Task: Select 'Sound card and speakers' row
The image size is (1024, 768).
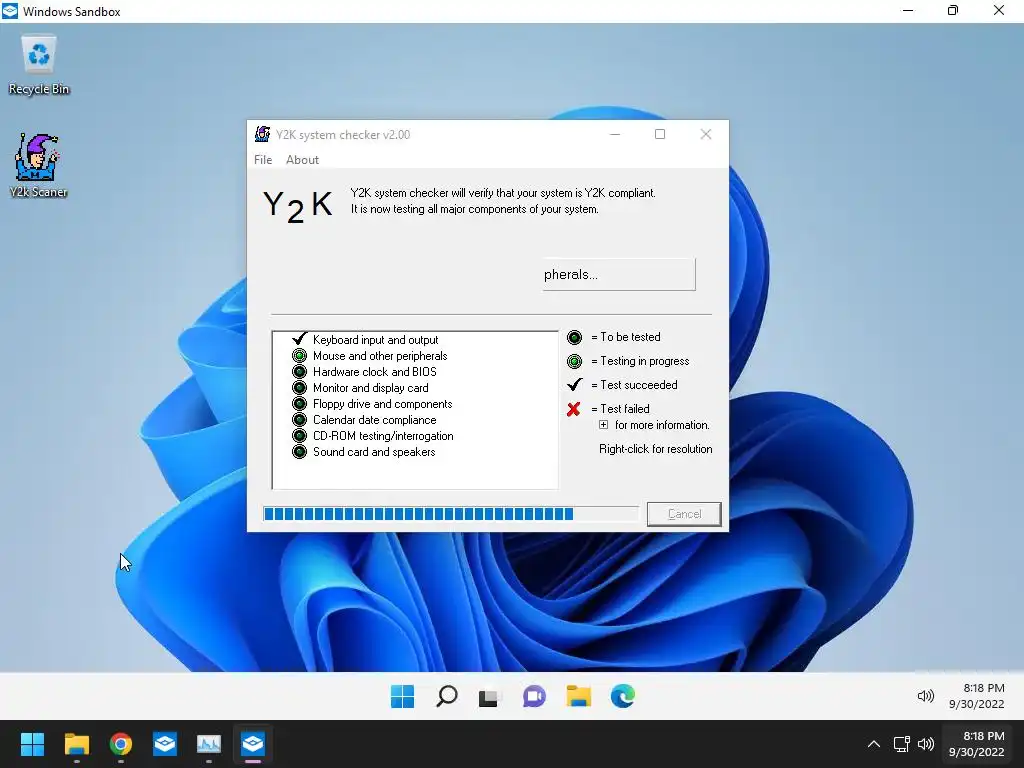Action: point(374,452)
